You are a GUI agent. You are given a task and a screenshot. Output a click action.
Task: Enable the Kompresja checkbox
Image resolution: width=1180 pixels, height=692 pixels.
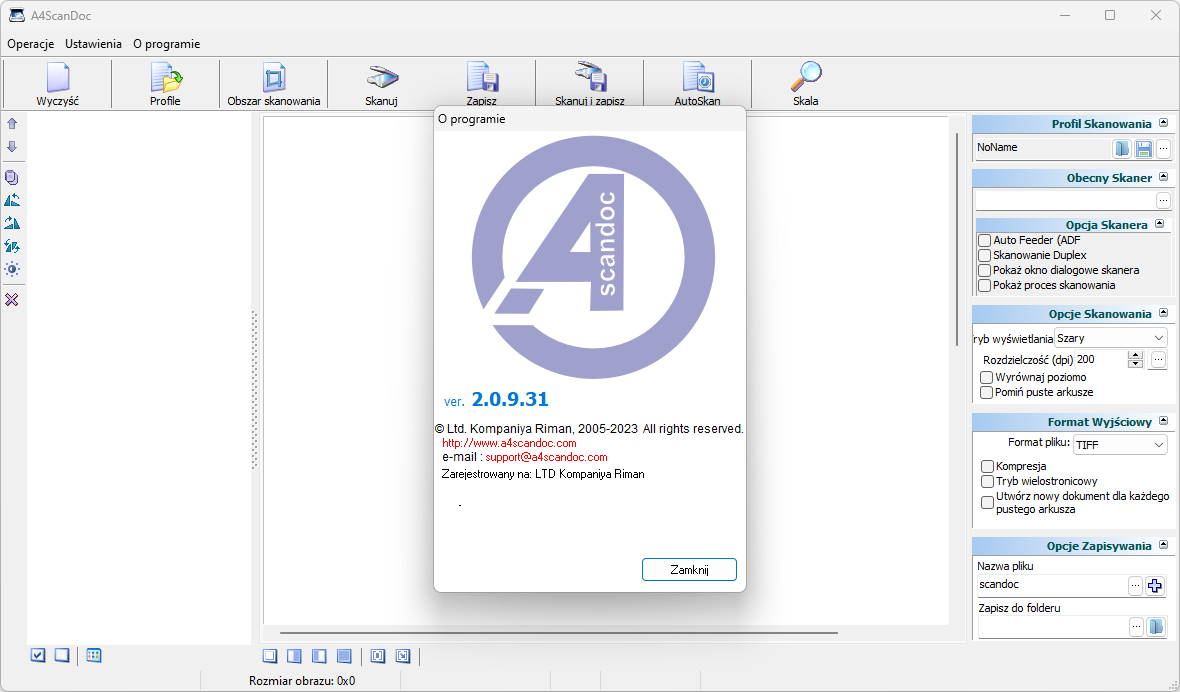click(987, 466)
